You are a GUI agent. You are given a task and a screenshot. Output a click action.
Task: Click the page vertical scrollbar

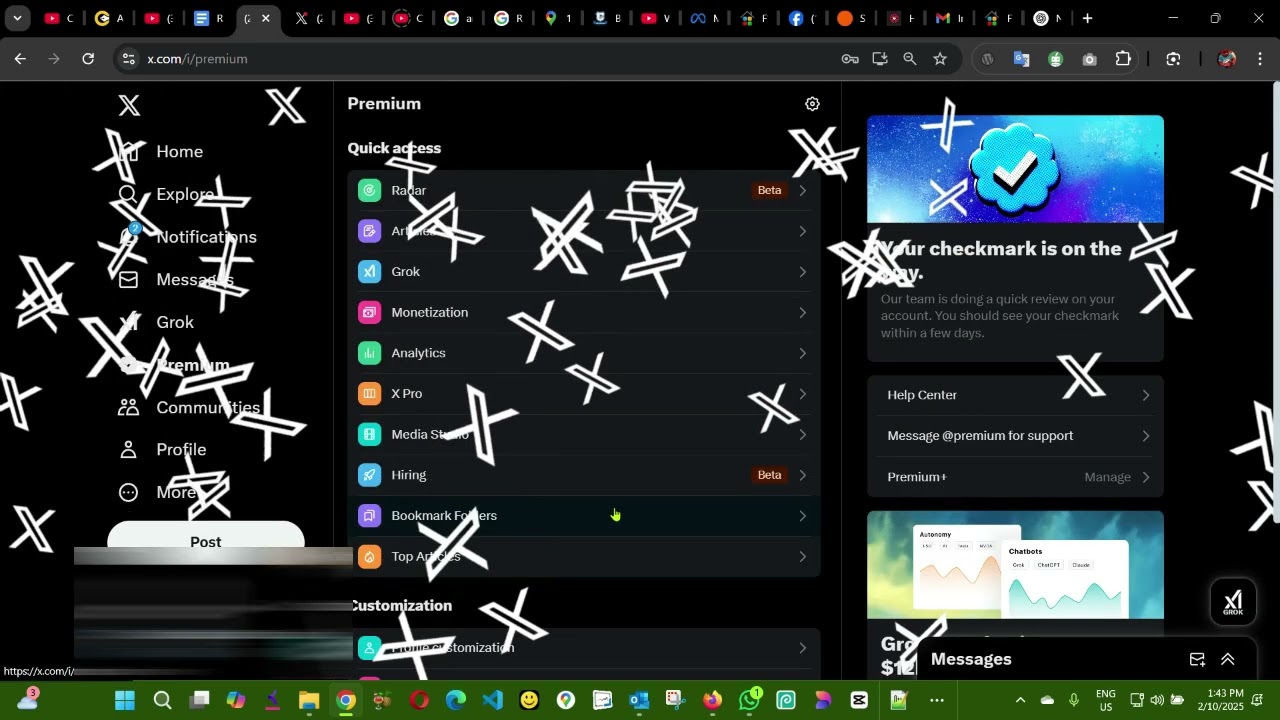(x=1275, y=300)
